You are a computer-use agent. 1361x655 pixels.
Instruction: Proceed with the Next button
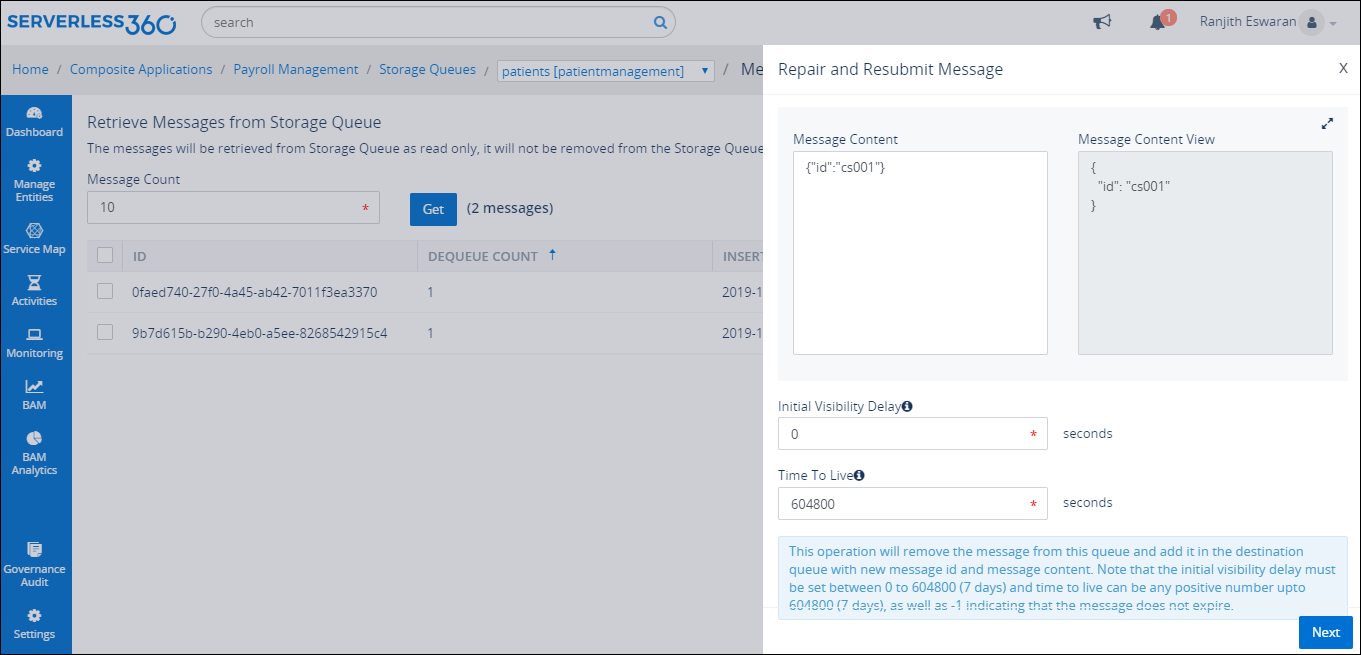point(1325,632)
